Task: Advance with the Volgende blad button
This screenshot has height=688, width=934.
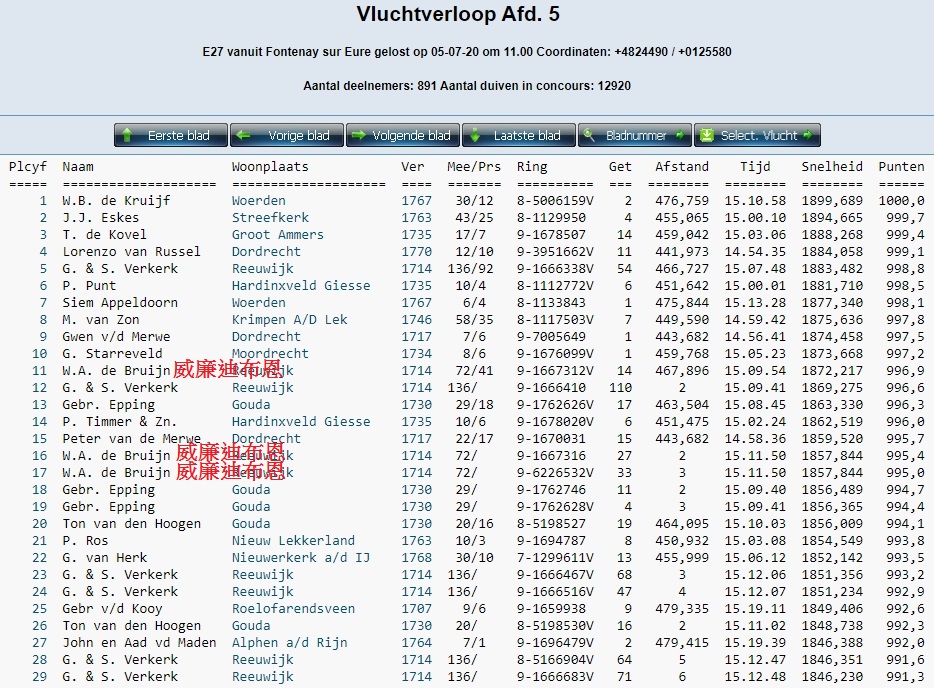Action: [x=403, y=135]
